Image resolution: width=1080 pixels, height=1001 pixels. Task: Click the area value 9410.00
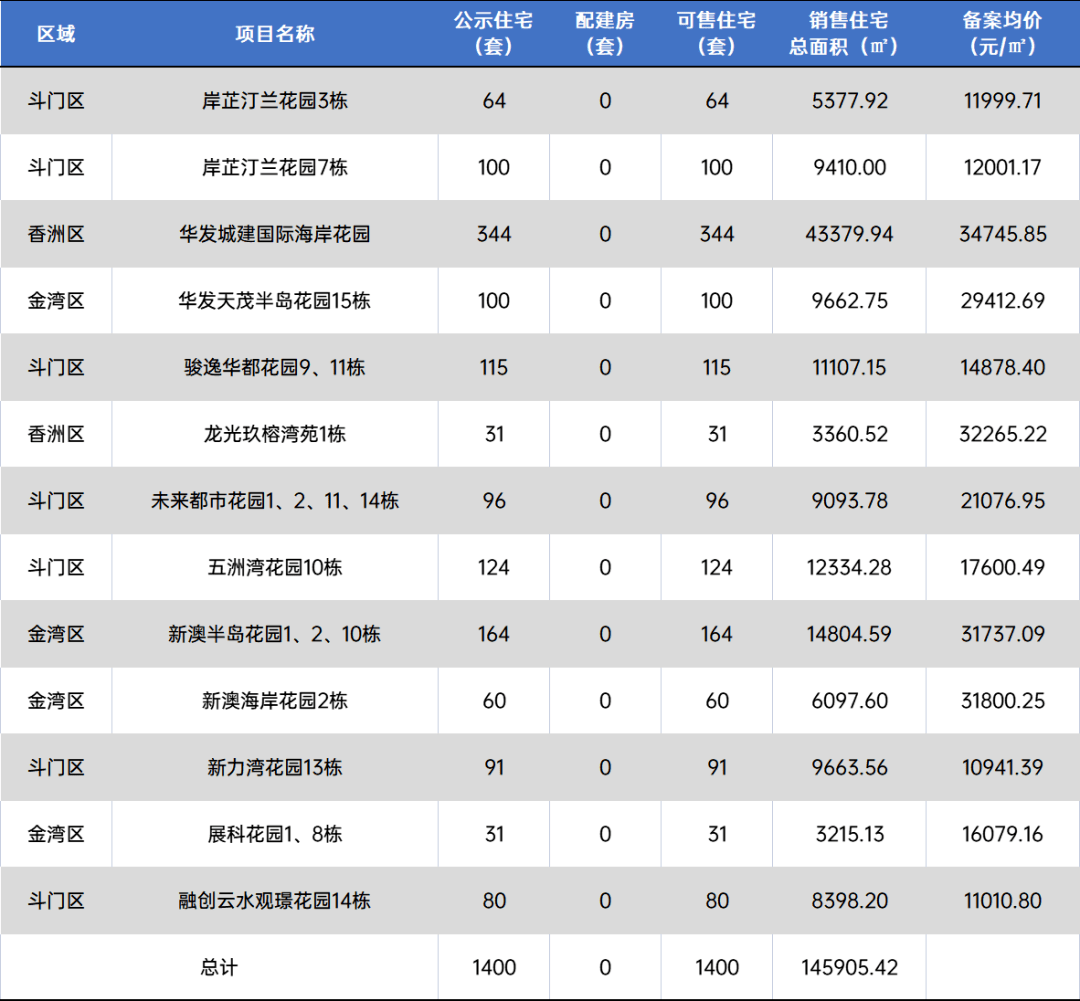pos(849,167)
